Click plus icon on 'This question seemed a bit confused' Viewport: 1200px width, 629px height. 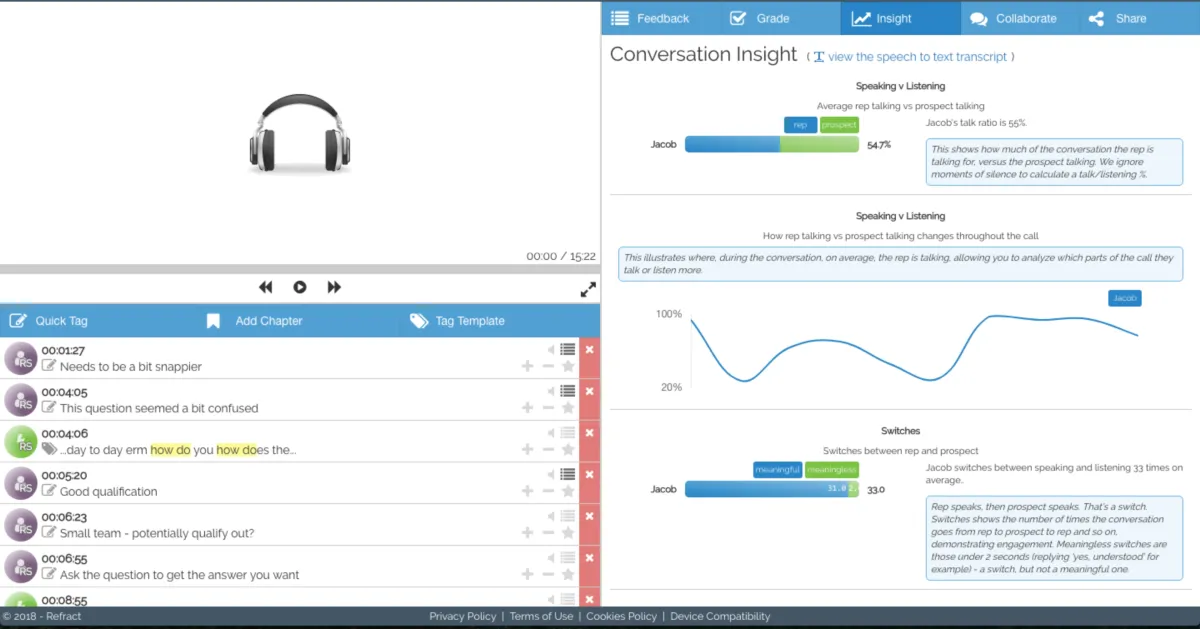click(527, 408)
